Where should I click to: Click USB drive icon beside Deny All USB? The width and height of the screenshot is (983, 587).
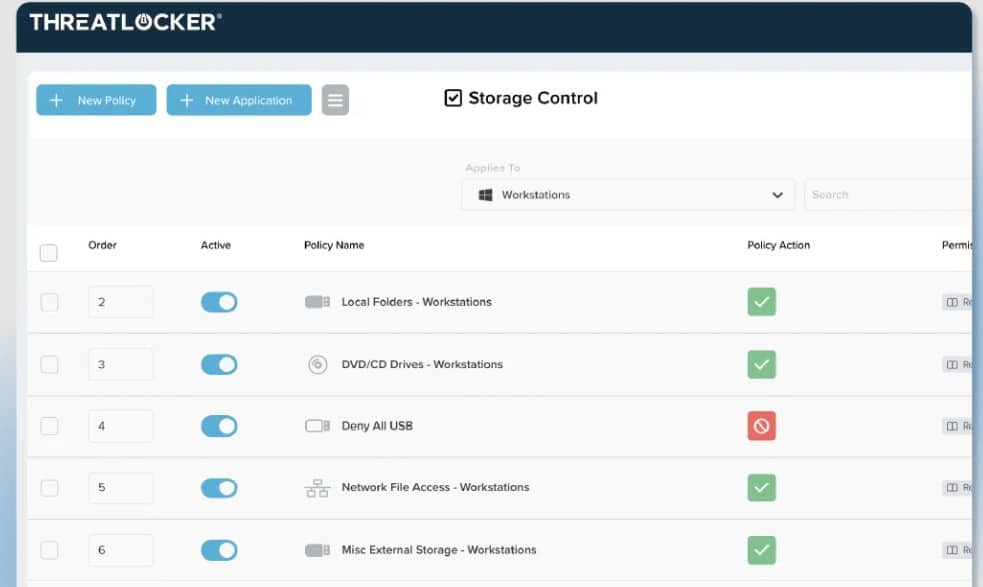click(x=317, y=426)
